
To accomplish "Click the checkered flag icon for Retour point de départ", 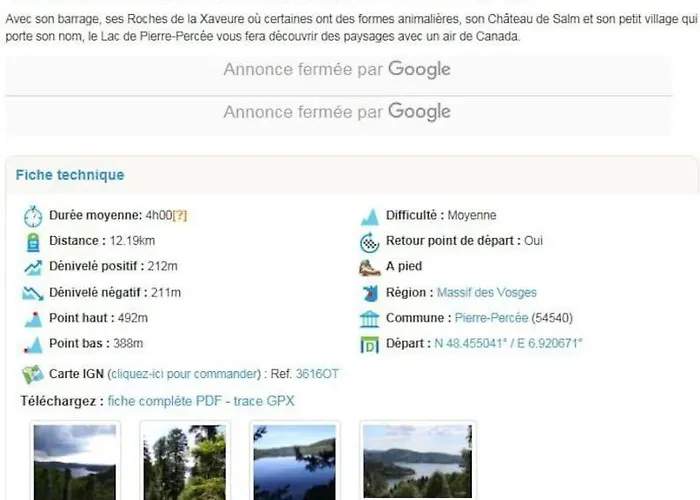I will (370, 242).
